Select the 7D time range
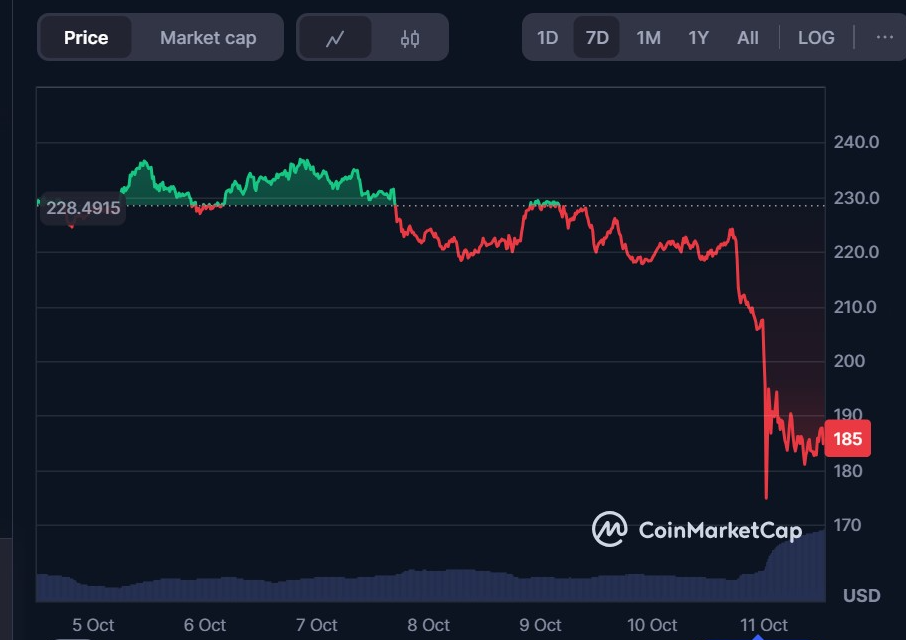 click(x=597, y=38)
